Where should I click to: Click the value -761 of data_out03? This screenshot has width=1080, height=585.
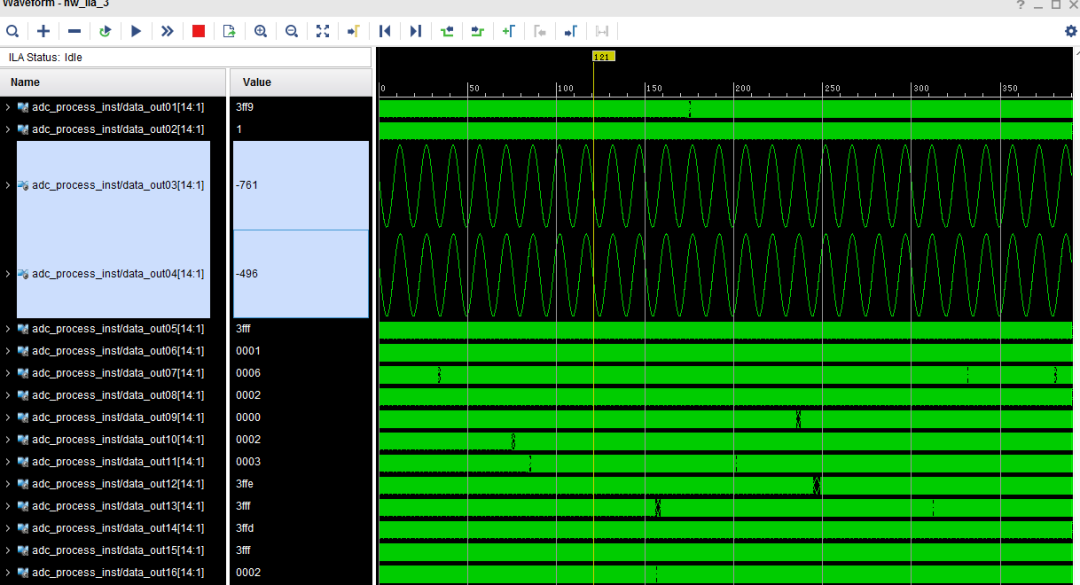click(x=247, y=185)
